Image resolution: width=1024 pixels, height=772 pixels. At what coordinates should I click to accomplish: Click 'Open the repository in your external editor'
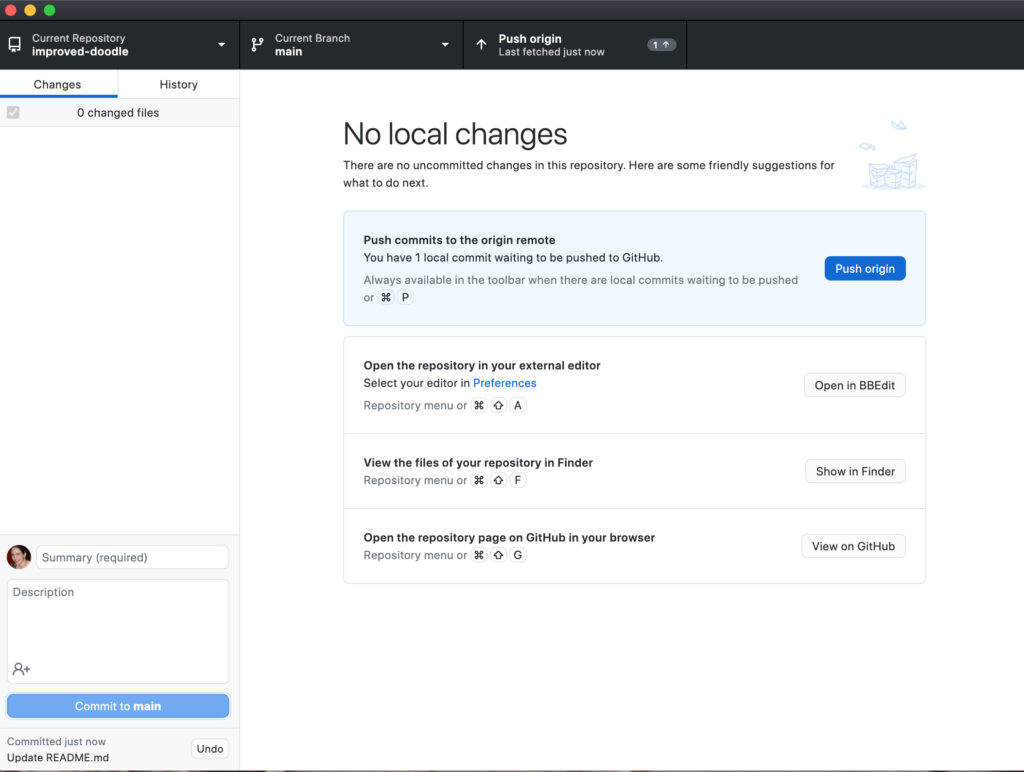(x=482, y=366)
